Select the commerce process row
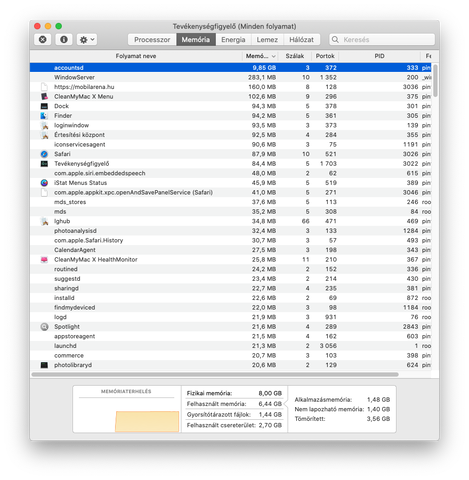The width and height of the screenshot is (469, 480). pos(231,356)
